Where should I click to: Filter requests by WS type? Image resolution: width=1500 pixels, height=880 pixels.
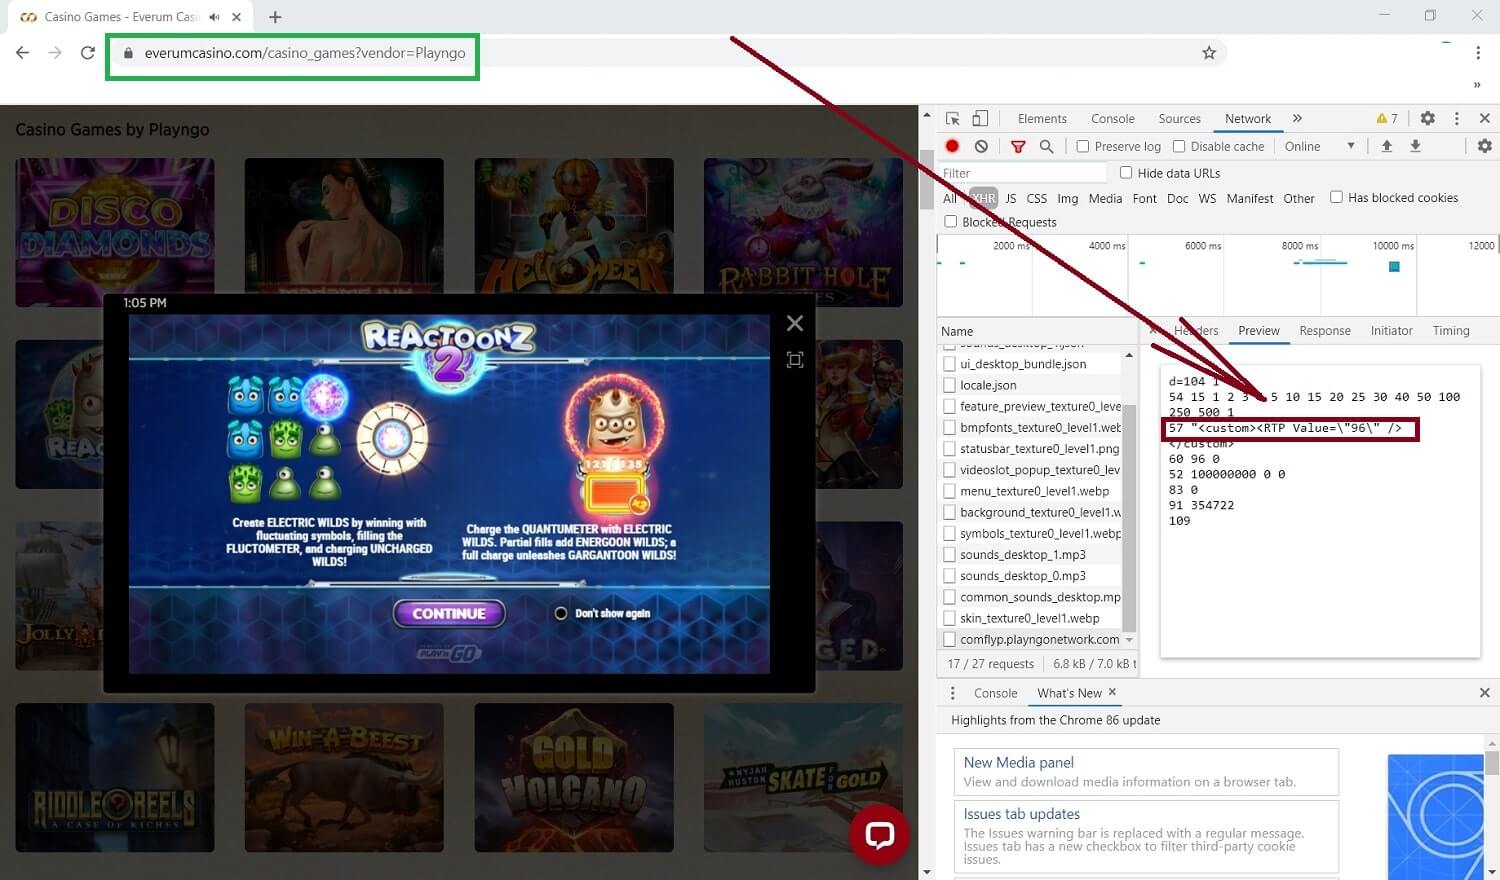[x=1208, y=198]
